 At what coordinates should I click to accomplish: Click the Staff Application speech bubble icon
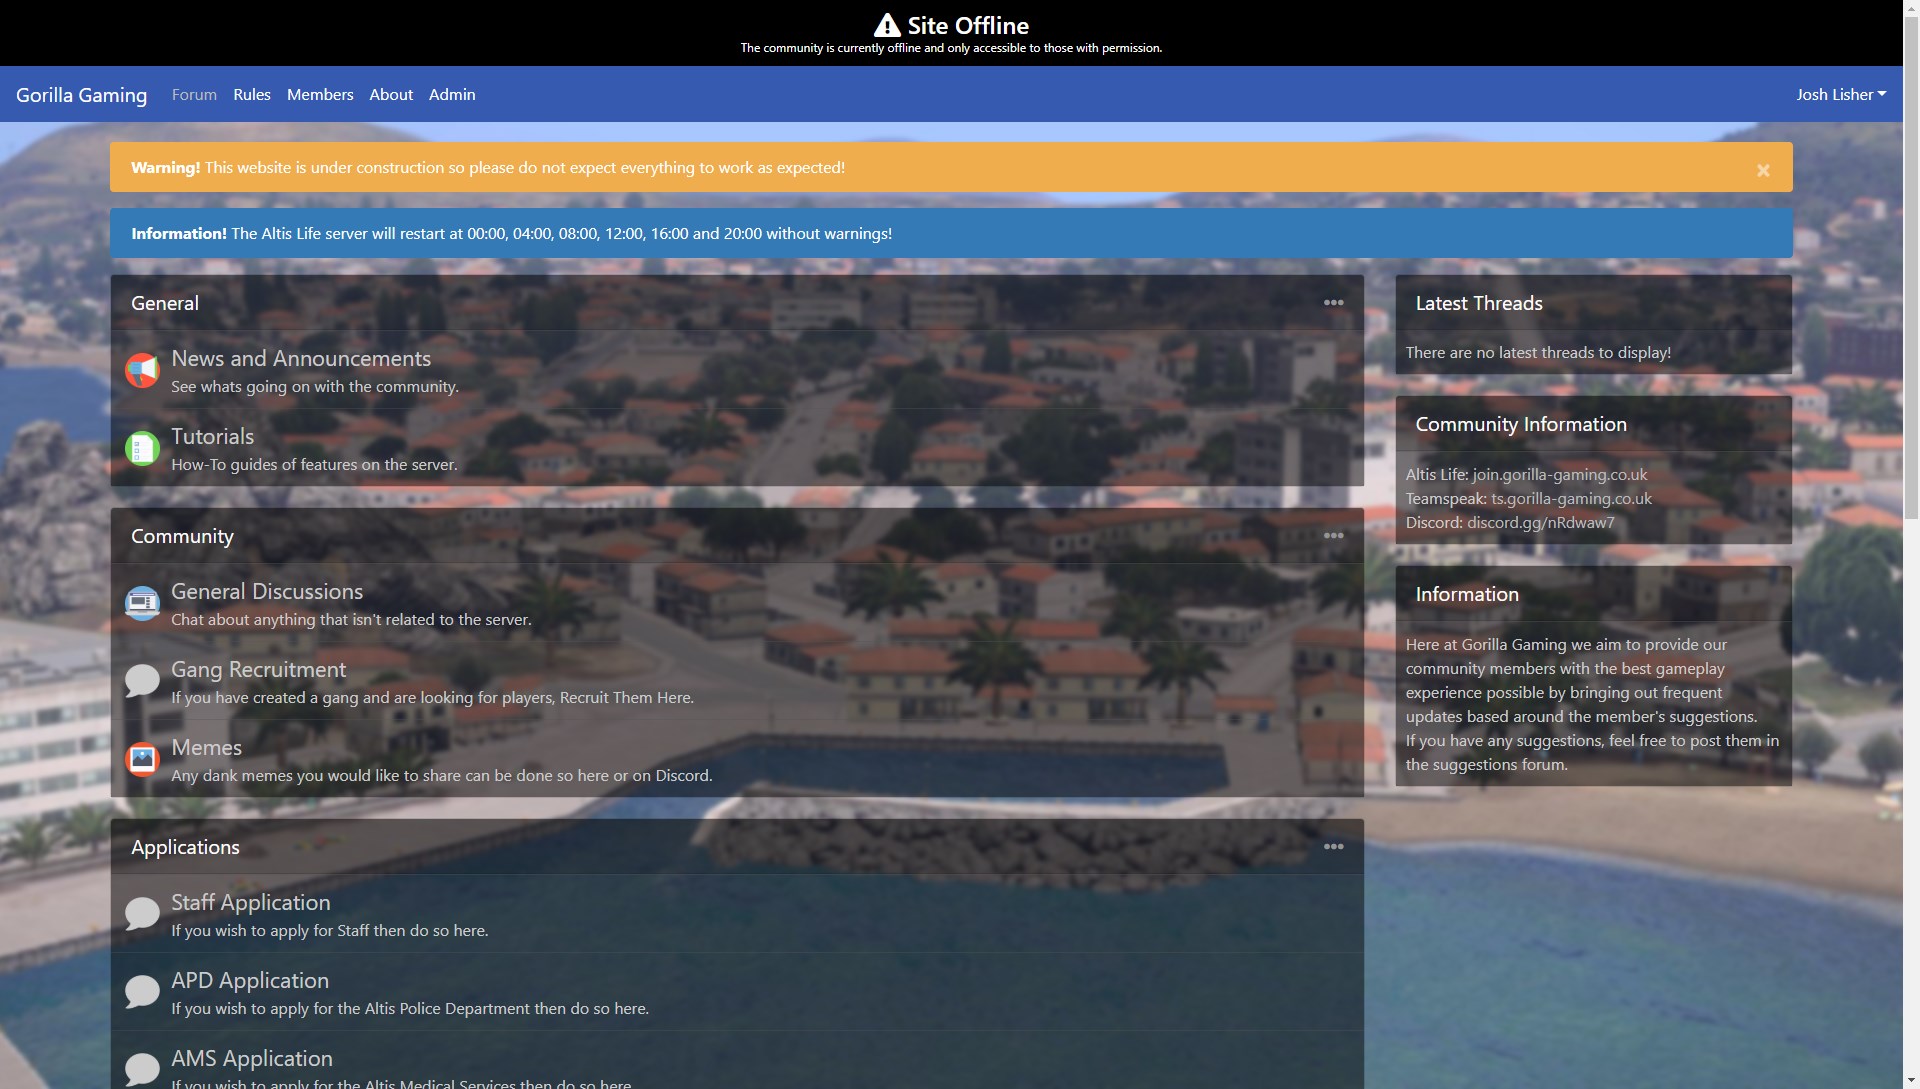[x=142, y=914]
